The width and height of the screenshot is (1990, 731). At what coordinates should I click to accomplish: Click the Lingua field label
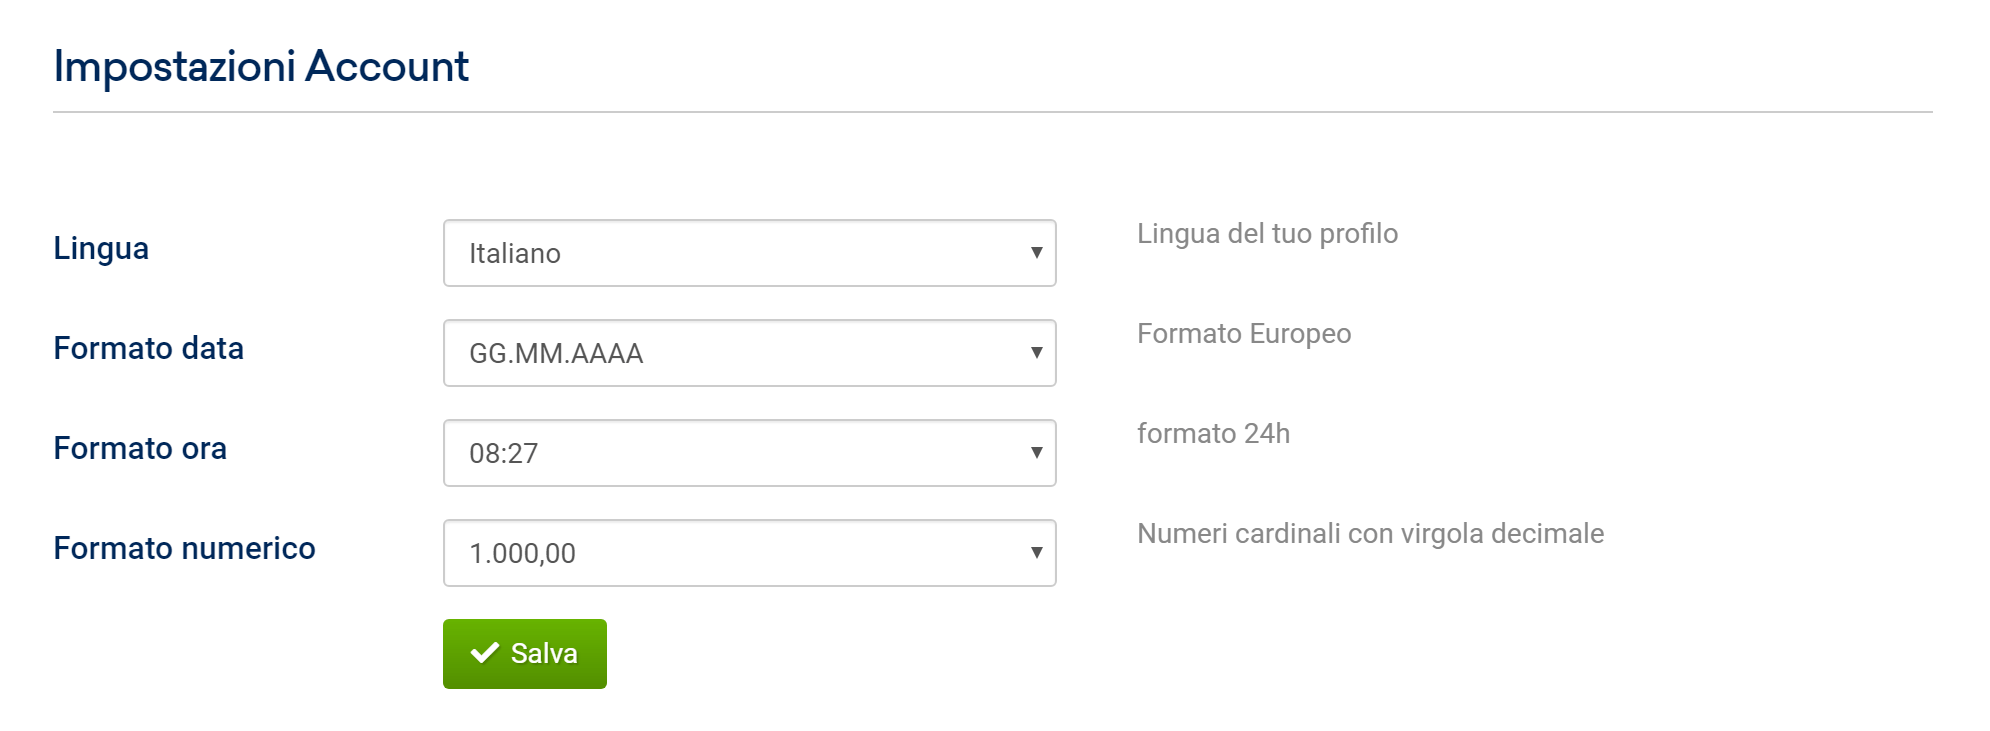point(101,248)
